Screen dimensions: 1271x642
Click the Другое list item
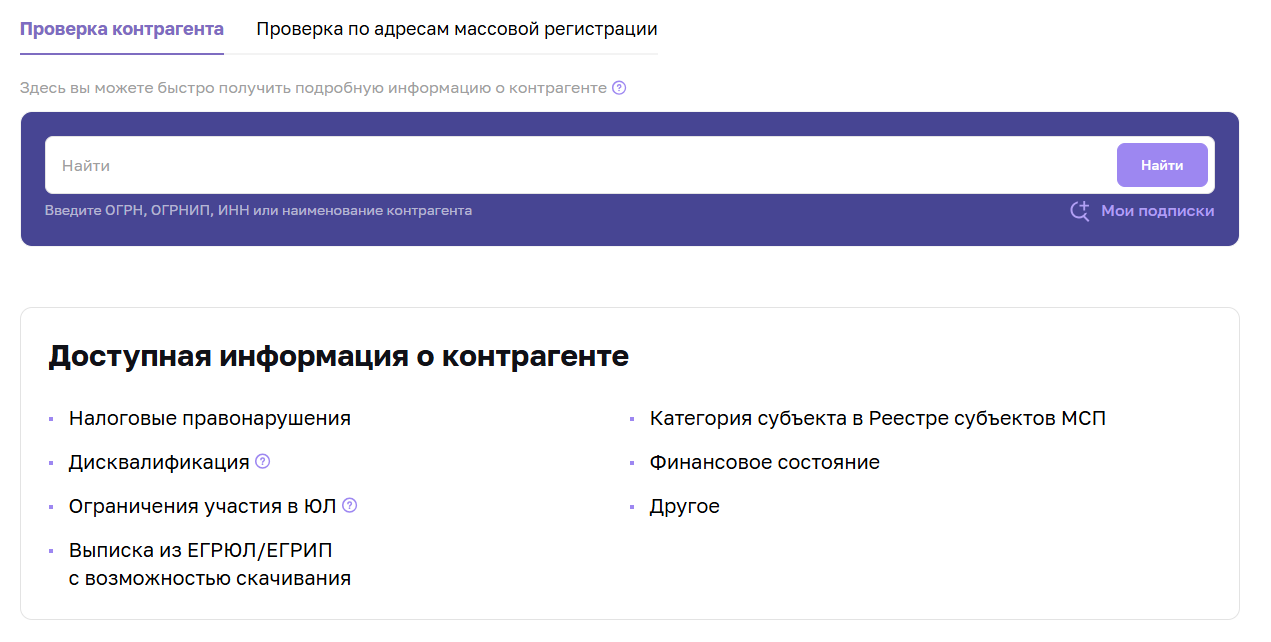point(685,506)
